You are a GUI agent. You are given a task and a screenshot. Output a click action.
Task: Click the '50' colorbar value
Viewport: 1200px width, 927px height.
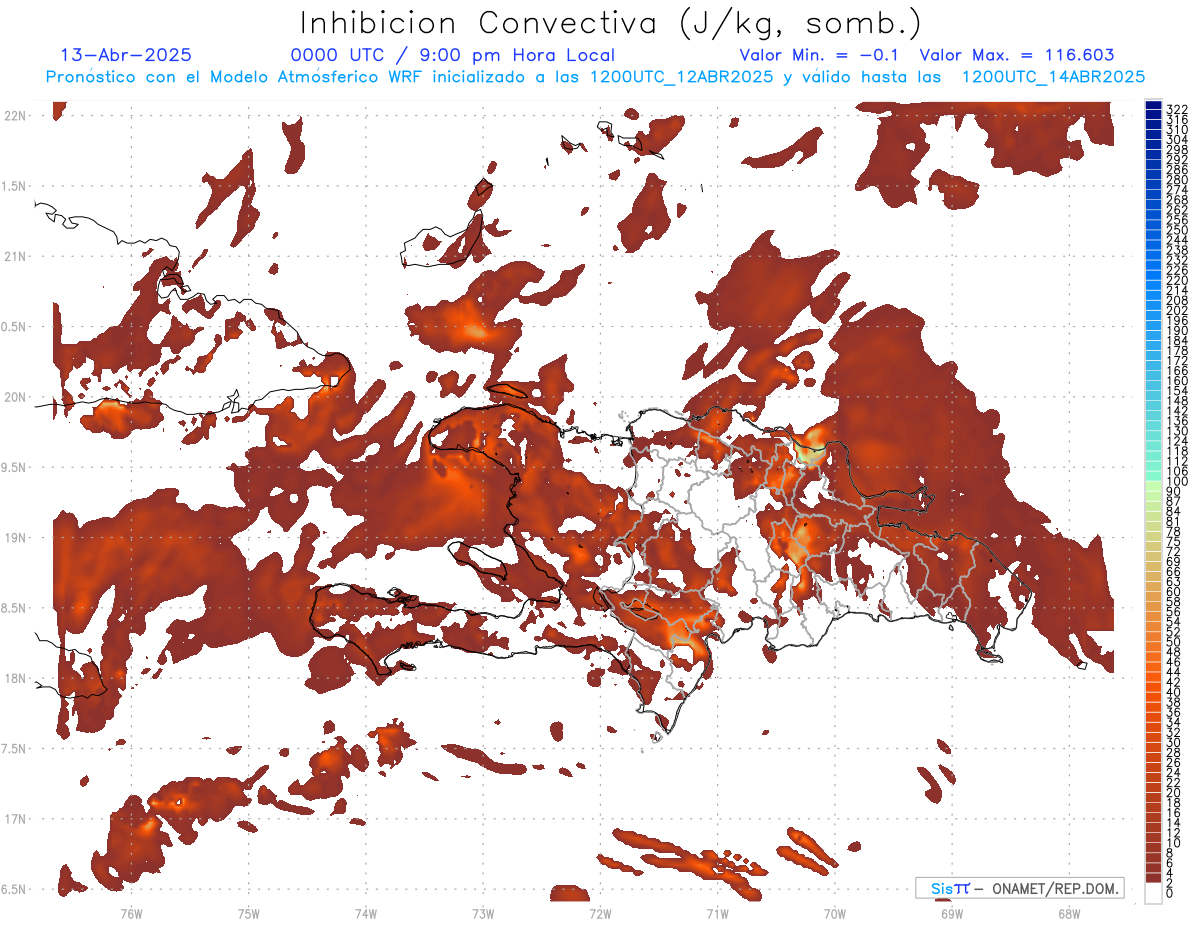pos(1173,642)
